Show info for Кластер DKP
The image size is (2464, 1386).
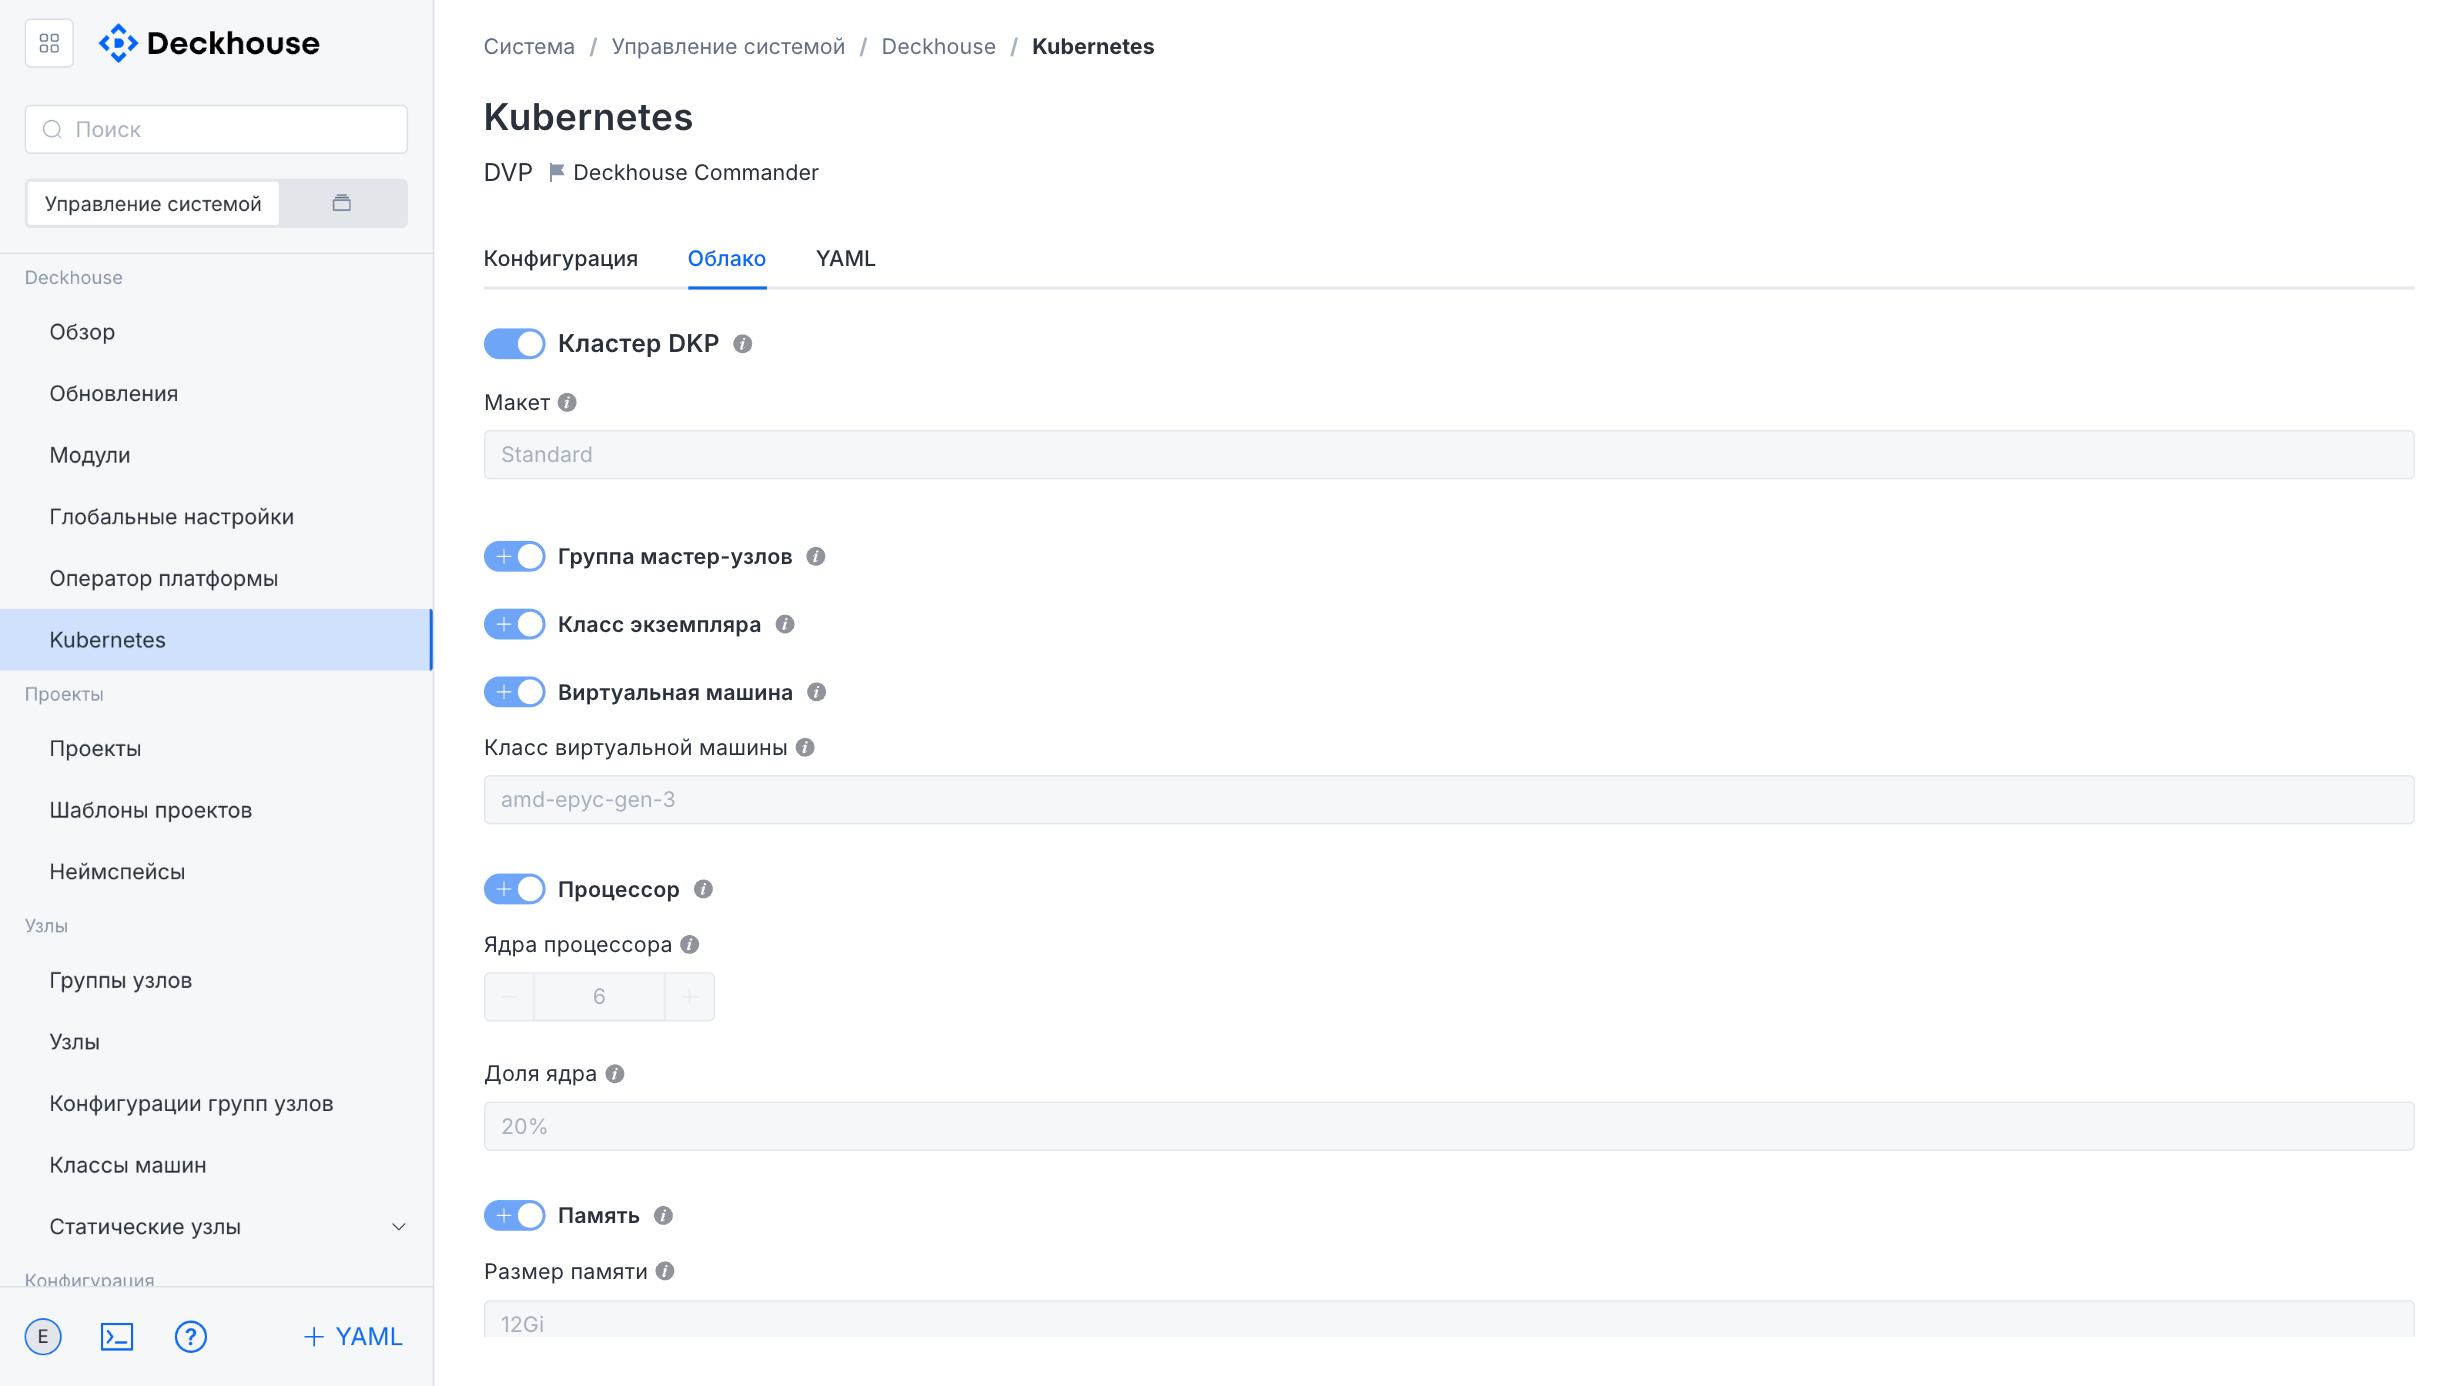(x=742, y=344)
